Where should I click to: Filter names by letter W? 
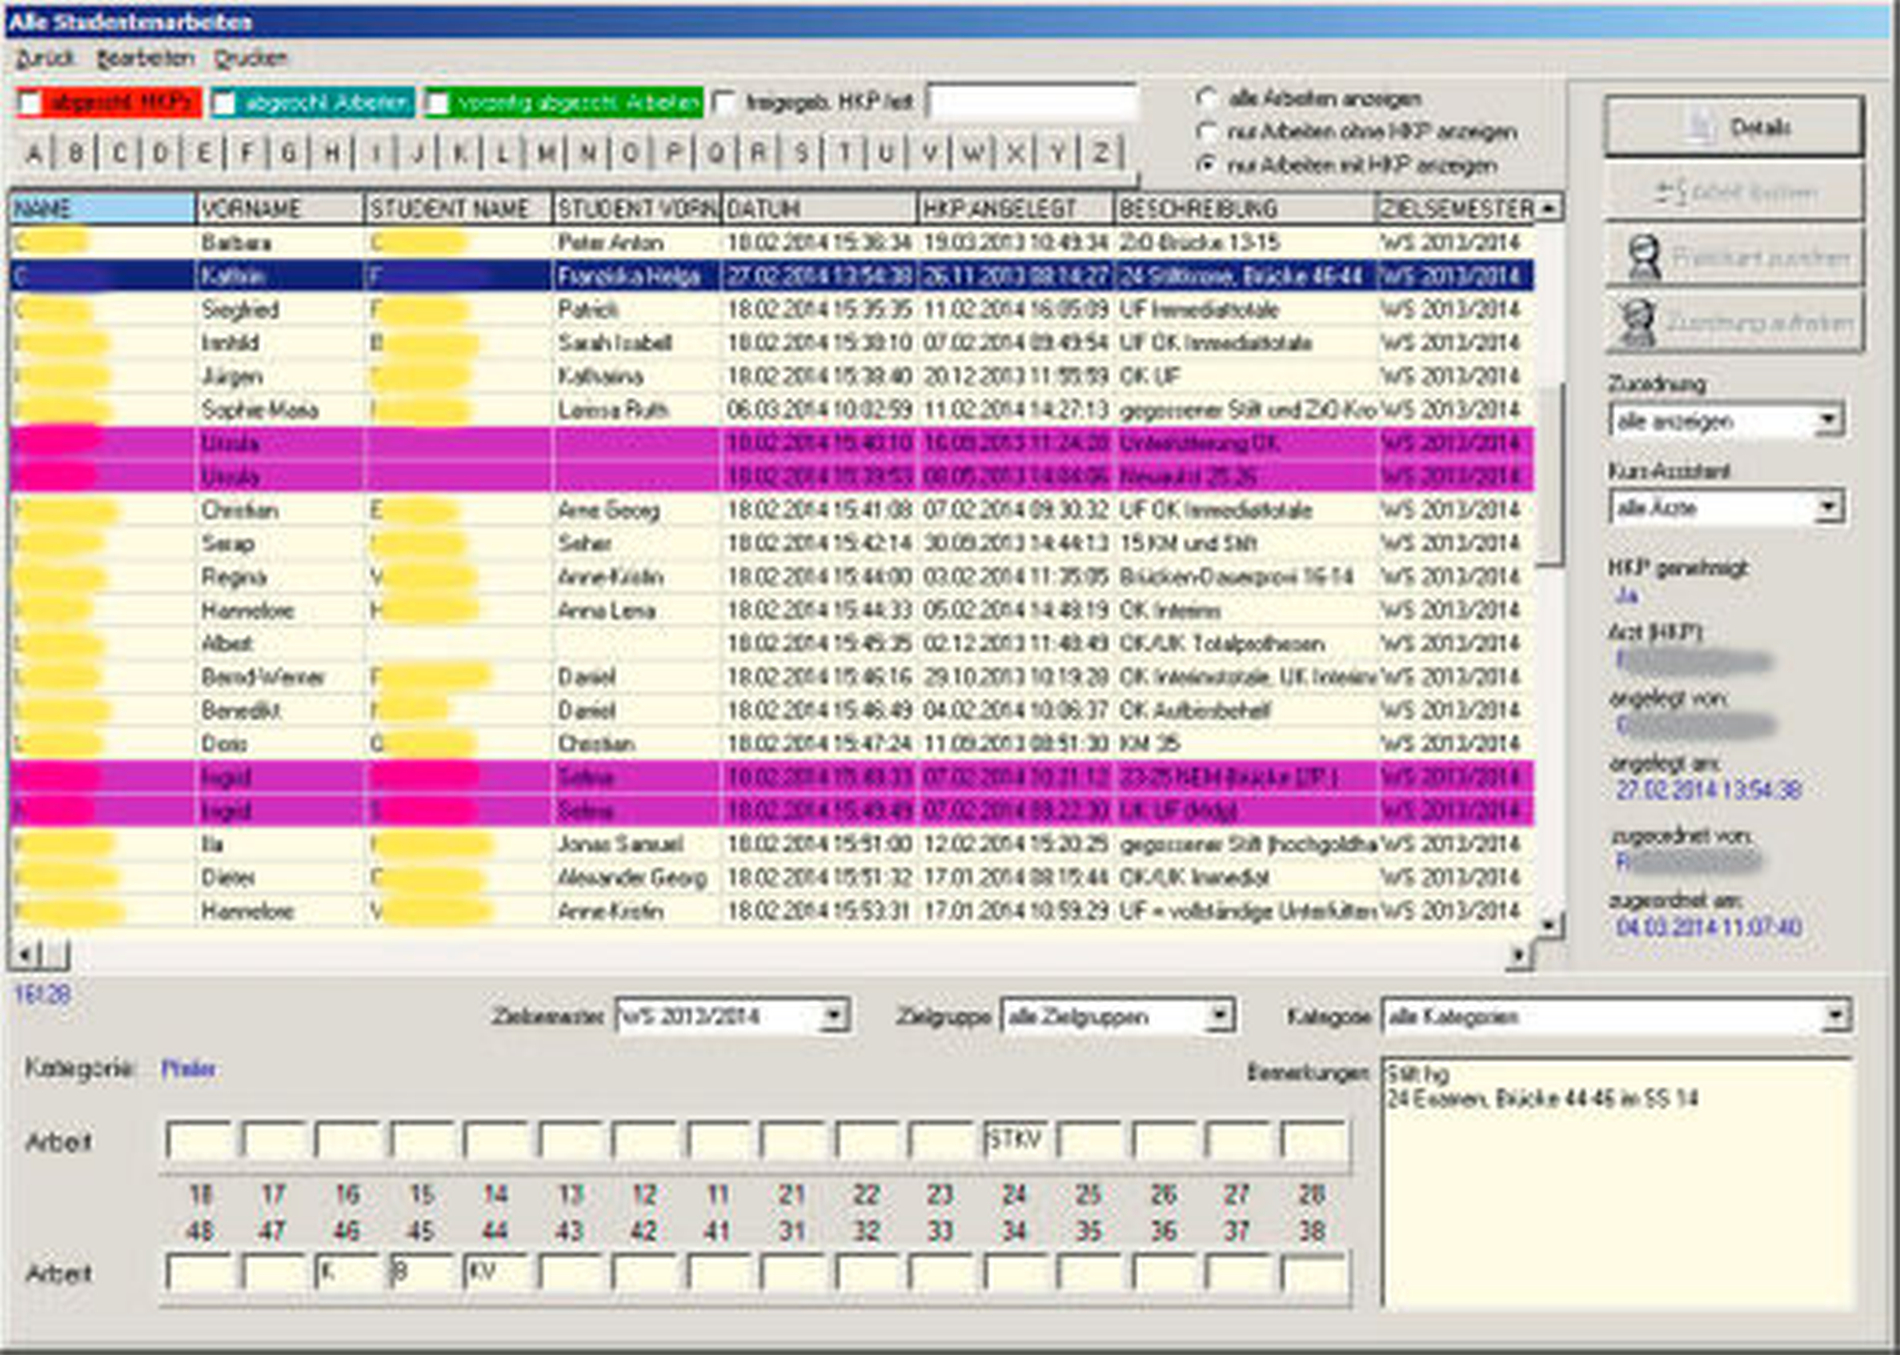(x=972, y=153)
